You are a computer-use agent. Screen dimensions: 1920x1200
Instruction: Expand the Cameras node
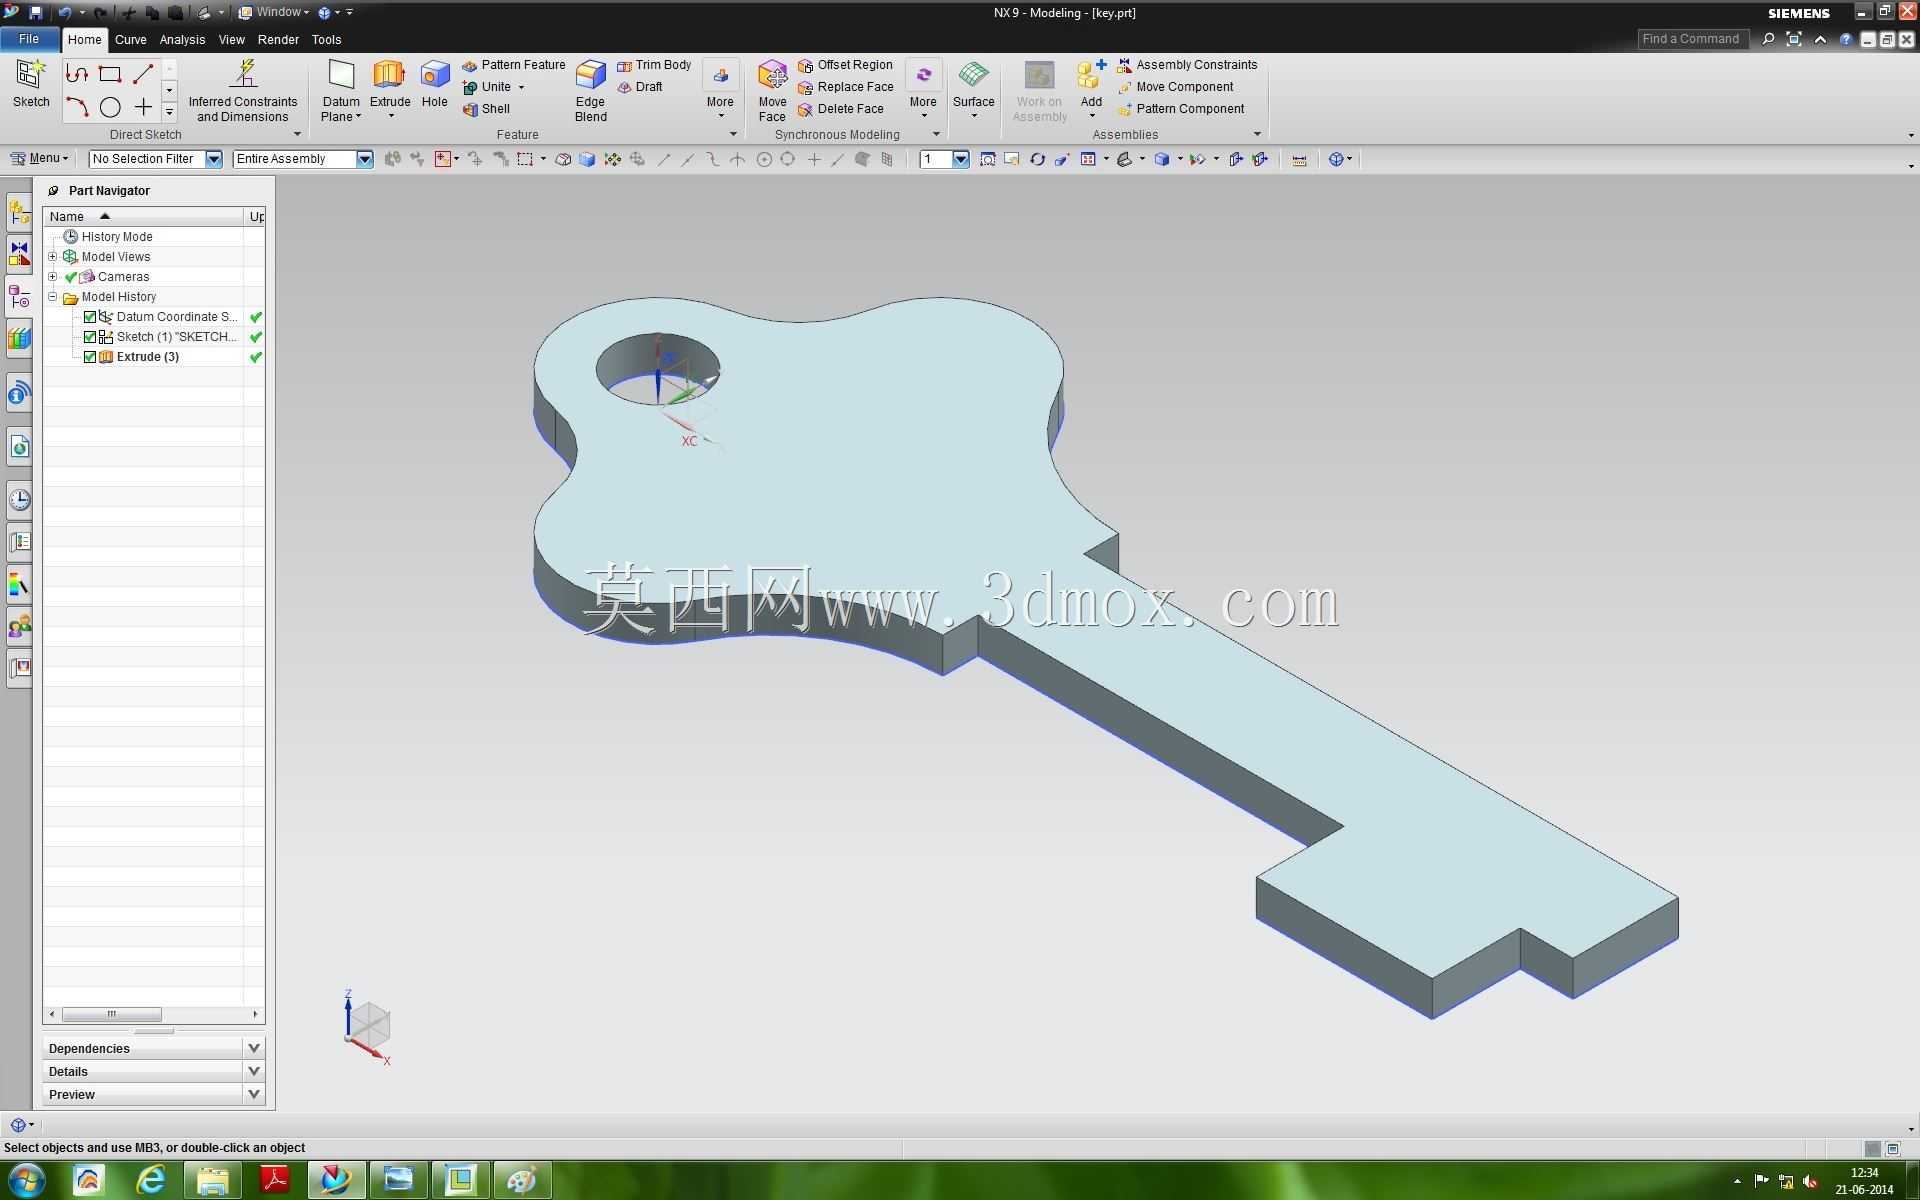(x=53, y=277)
